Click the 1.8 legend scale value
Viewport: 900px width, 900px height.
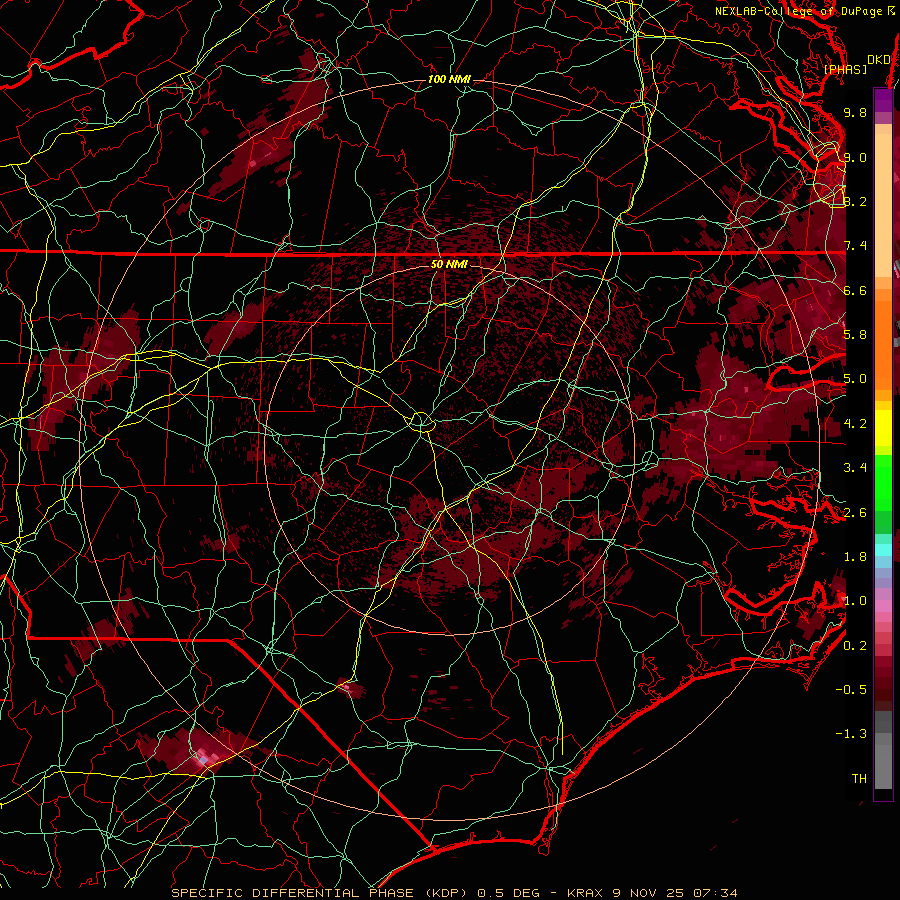(855, 557)
